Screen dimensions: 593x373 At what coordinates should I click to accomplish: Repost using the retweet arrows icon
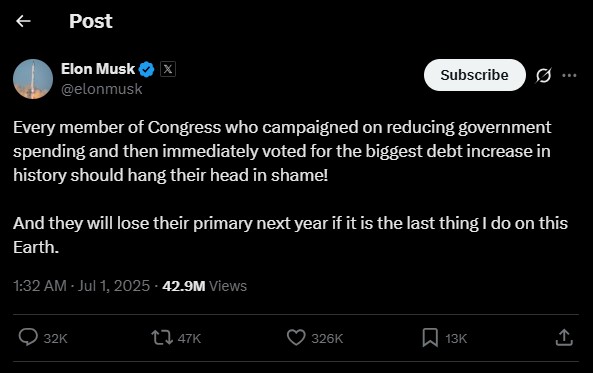point(162,338)
